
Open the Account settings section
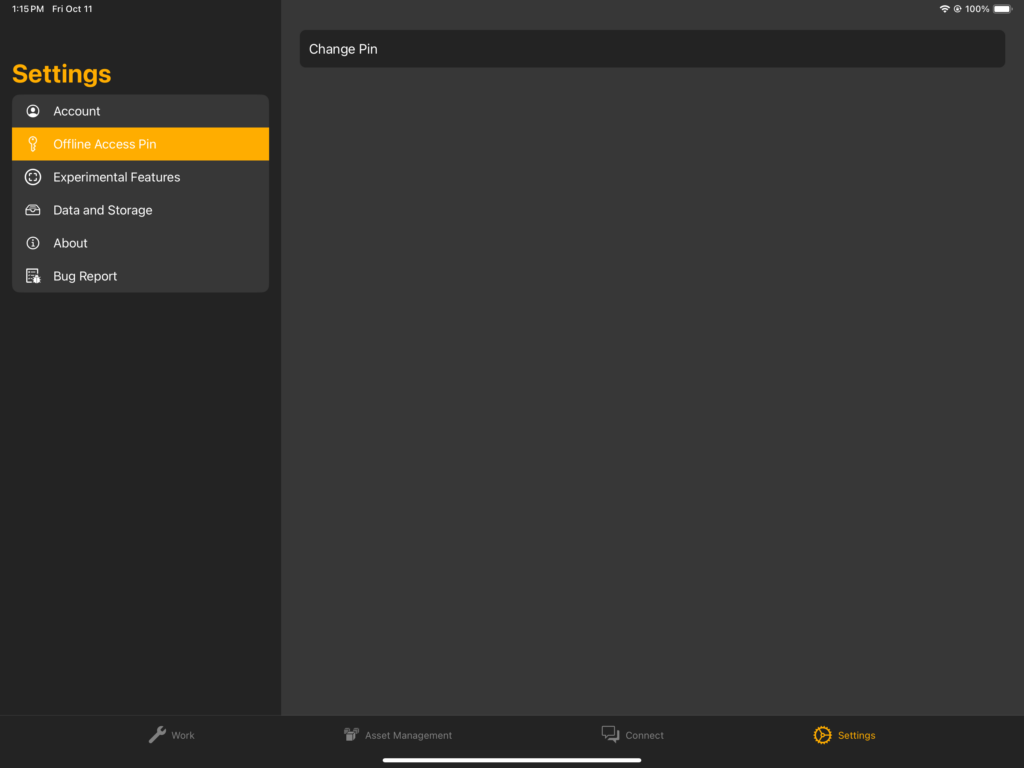(140, 111)
